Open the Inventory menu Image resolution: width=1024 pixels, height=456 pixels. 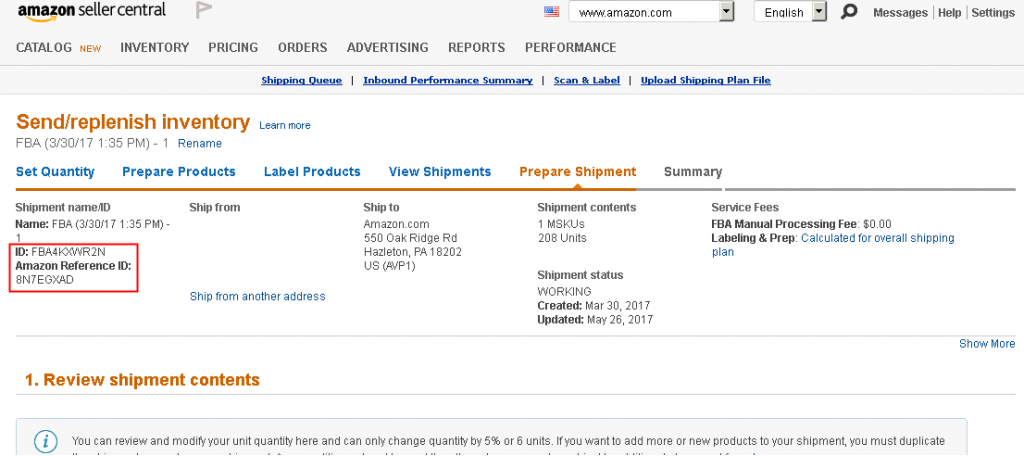pos(154,47)
